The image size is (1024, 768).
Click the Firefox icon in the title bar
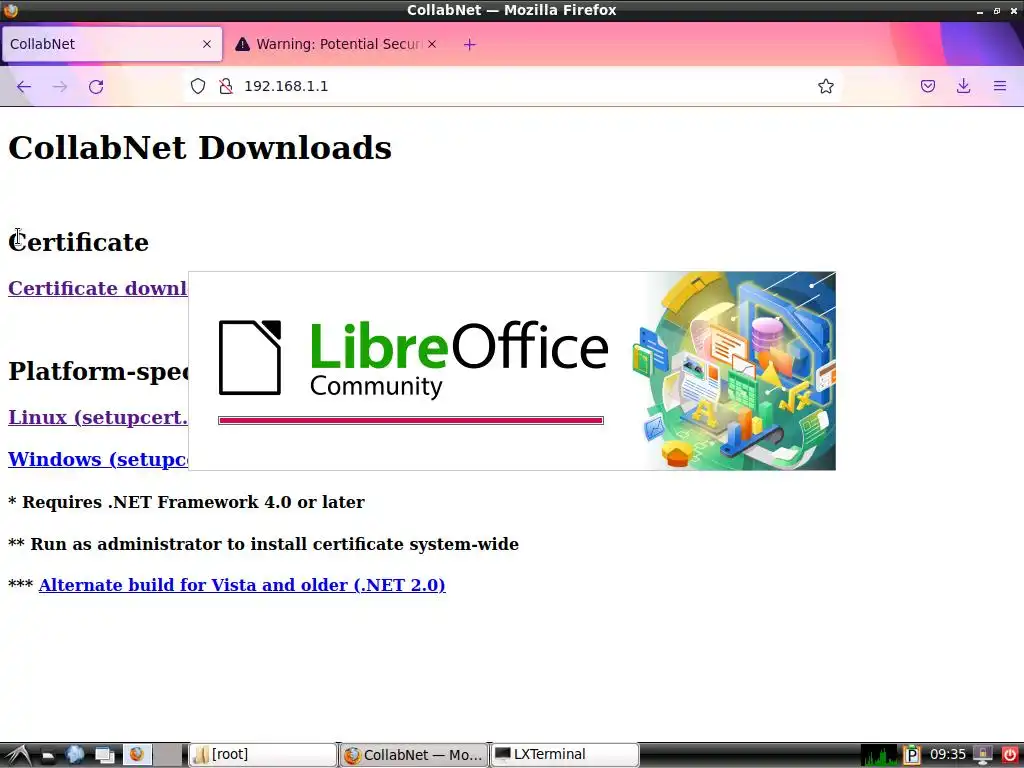tap(10, 10)
